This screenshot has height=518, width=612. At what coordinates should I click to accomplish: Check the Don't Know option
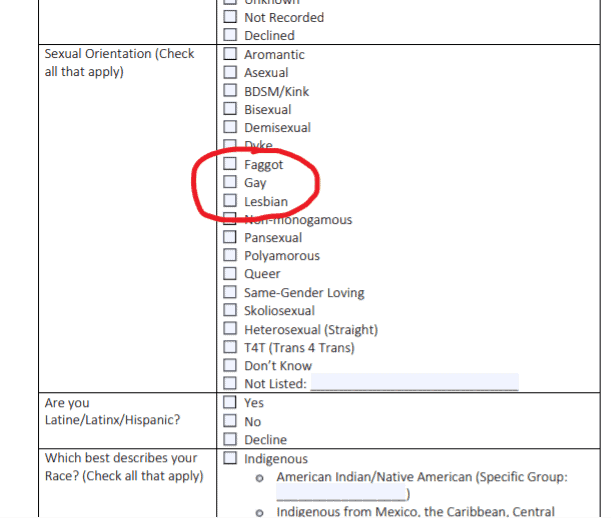[x=230, y=366]
